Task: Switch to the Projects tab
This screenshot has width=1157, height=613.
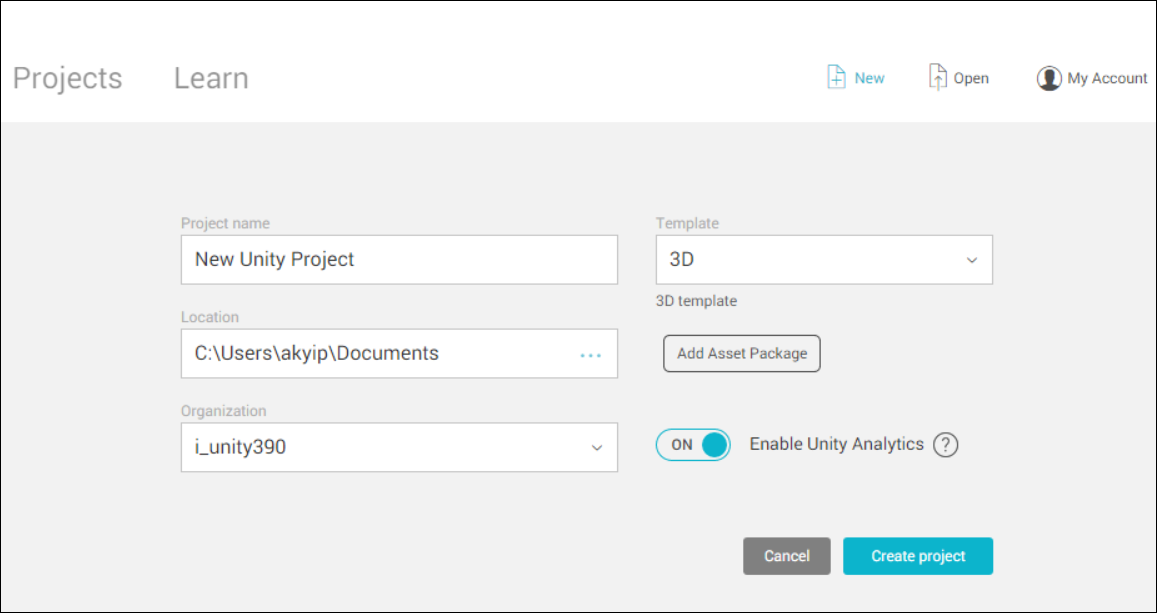Action: pyautogui.click(x=67, y=78)
